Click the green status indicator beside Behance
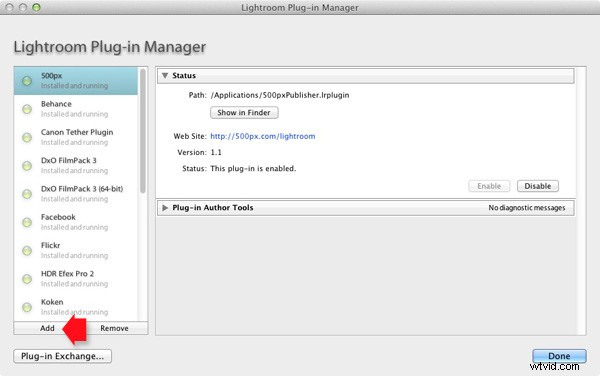The image size is (600, 376). [27, 109]
